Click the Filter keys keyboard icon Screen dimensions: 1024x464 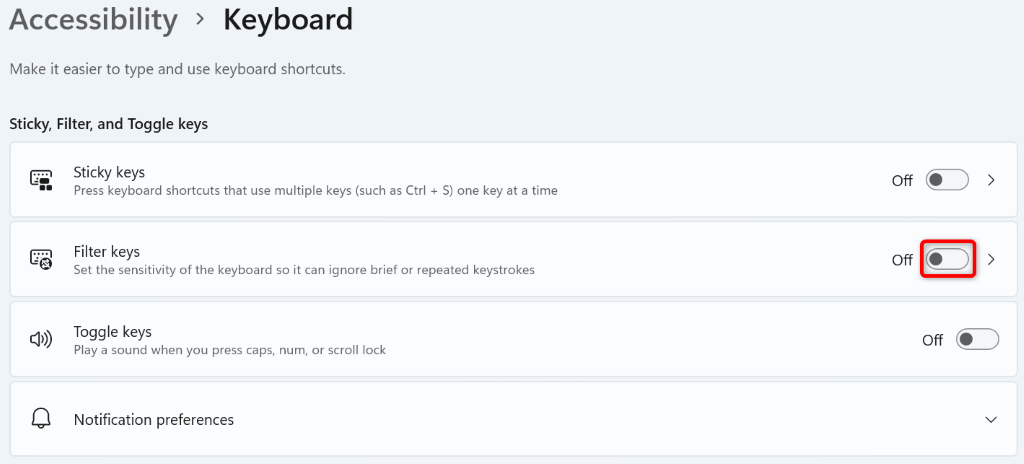coord(41,260)
